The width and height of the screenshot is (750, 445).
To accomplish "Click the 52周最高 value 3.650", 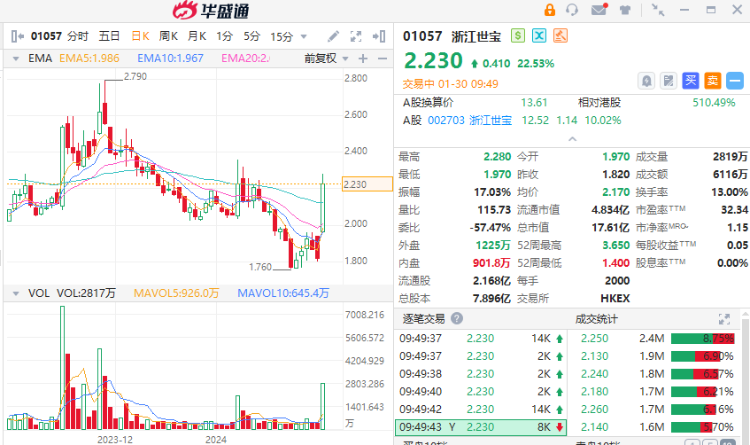I will pyautogui.click(x=616, y=245).
